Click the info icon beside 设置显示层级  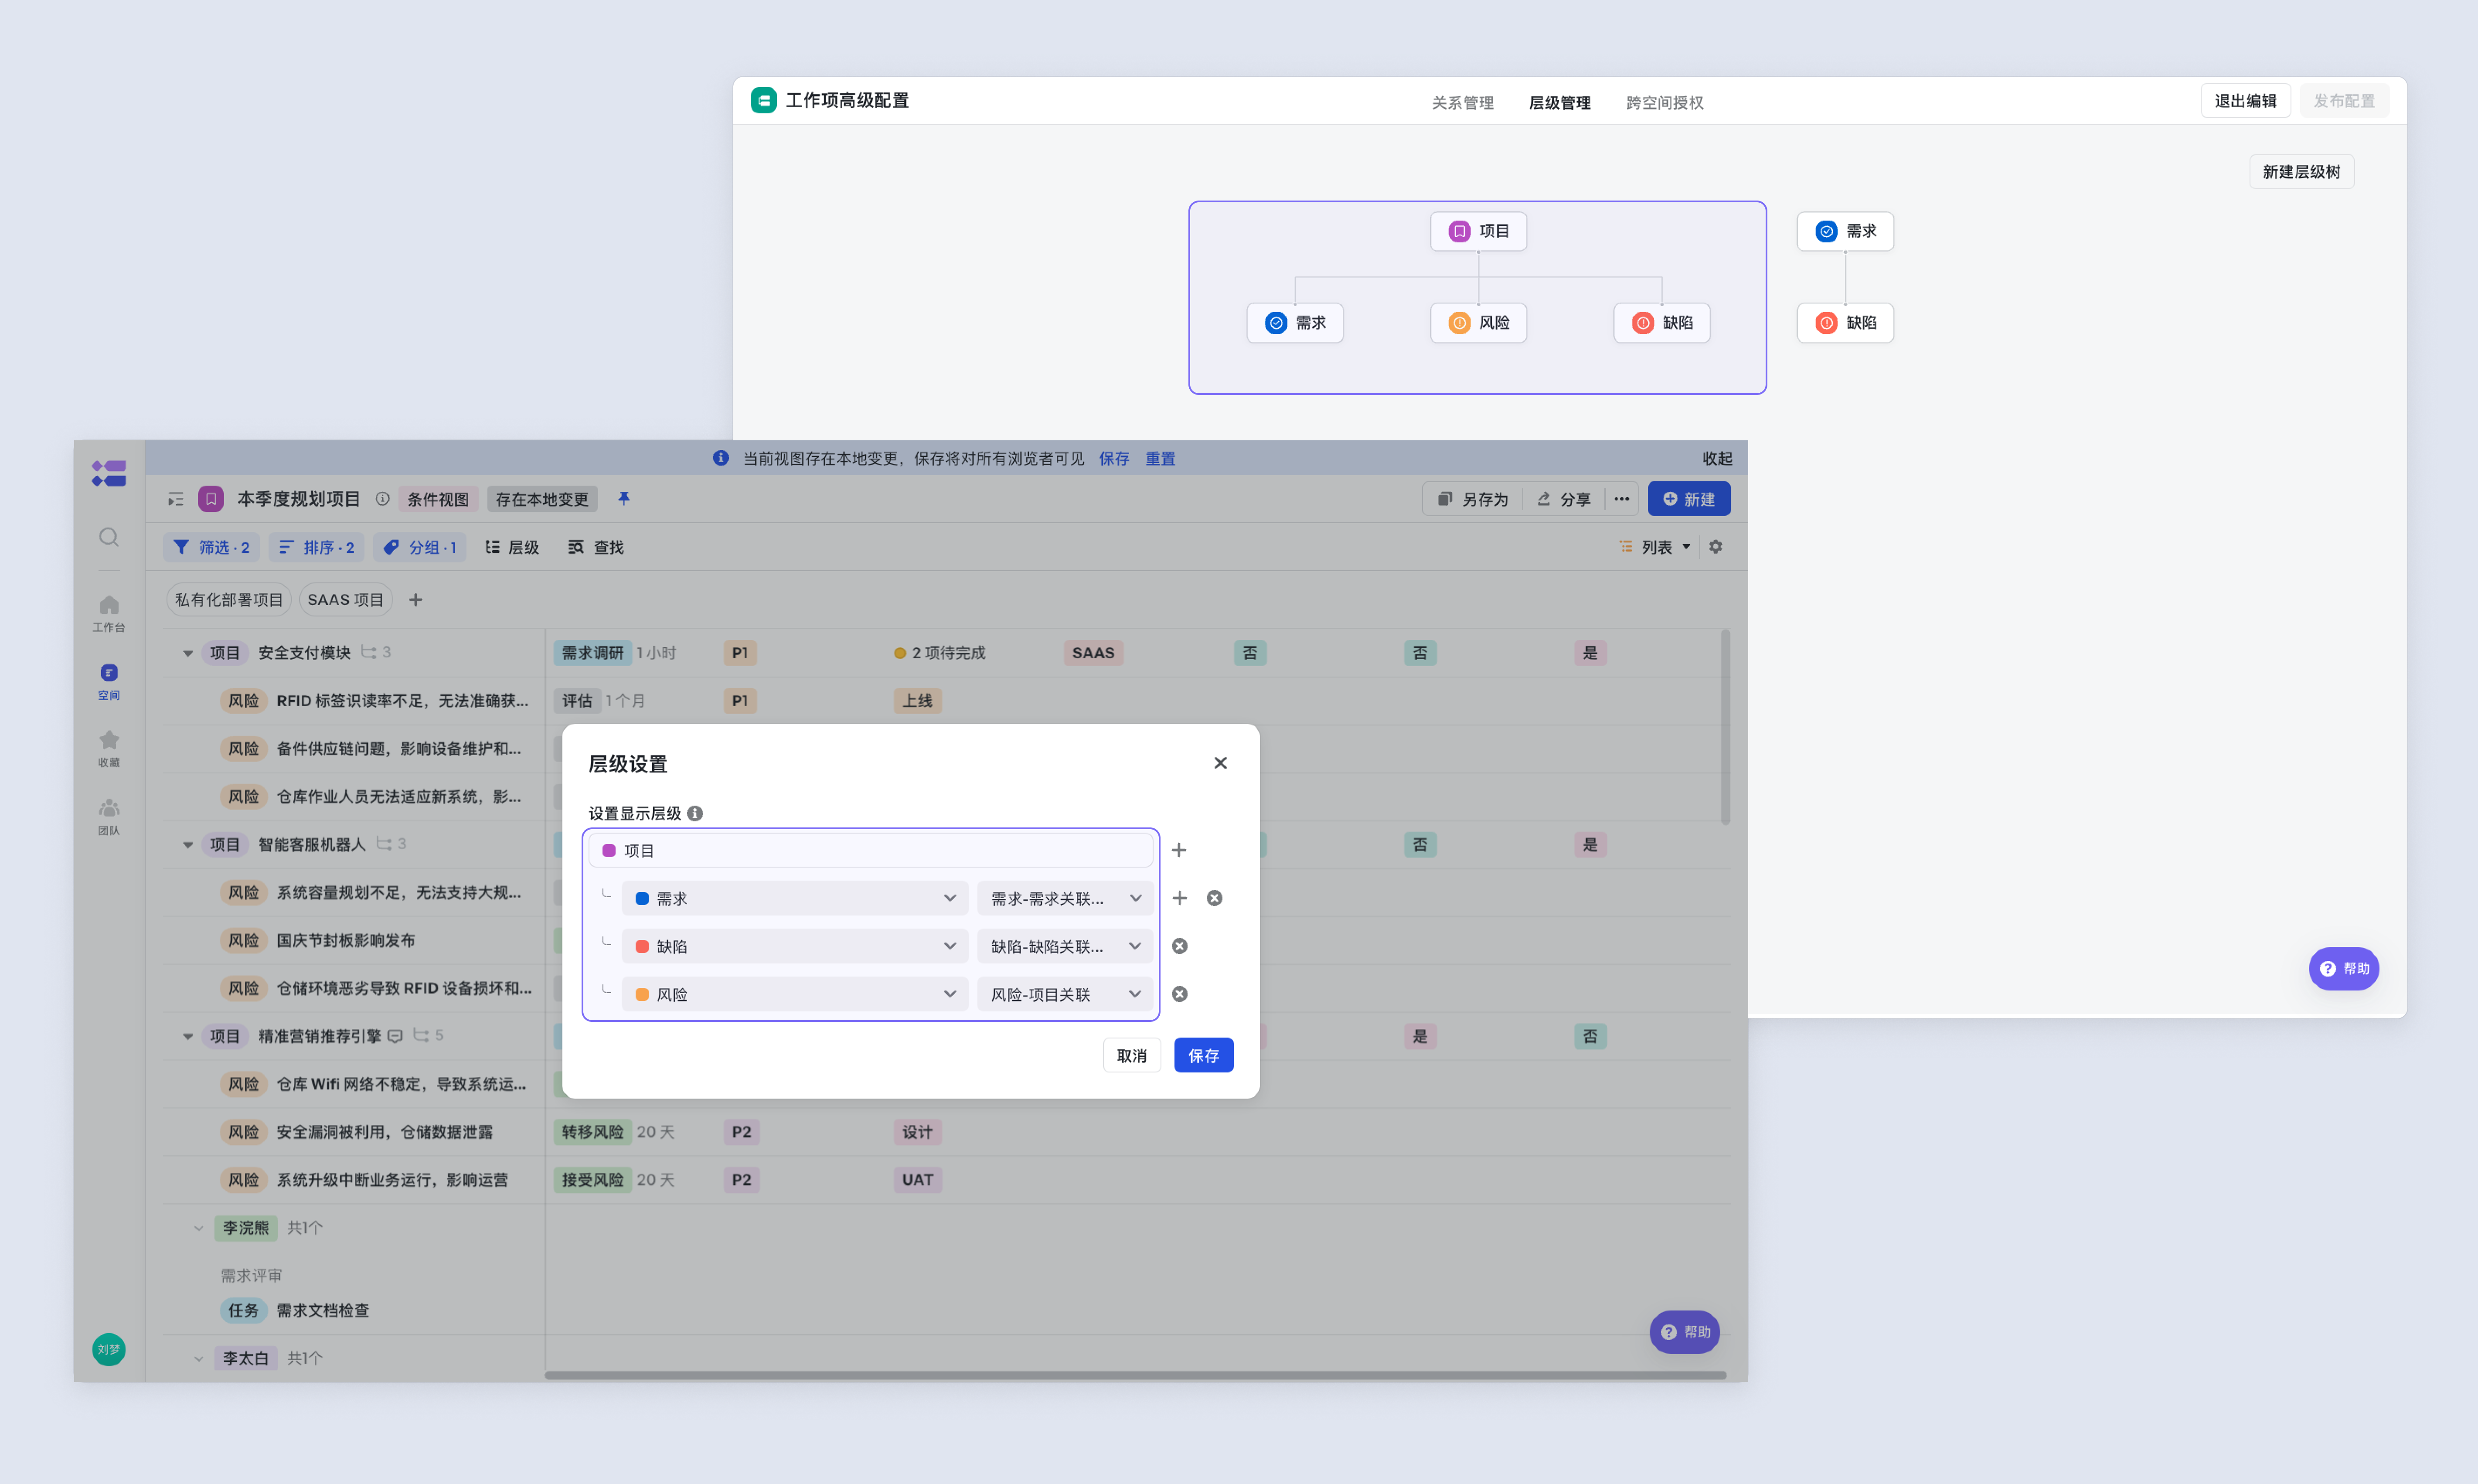click(695, 813)
